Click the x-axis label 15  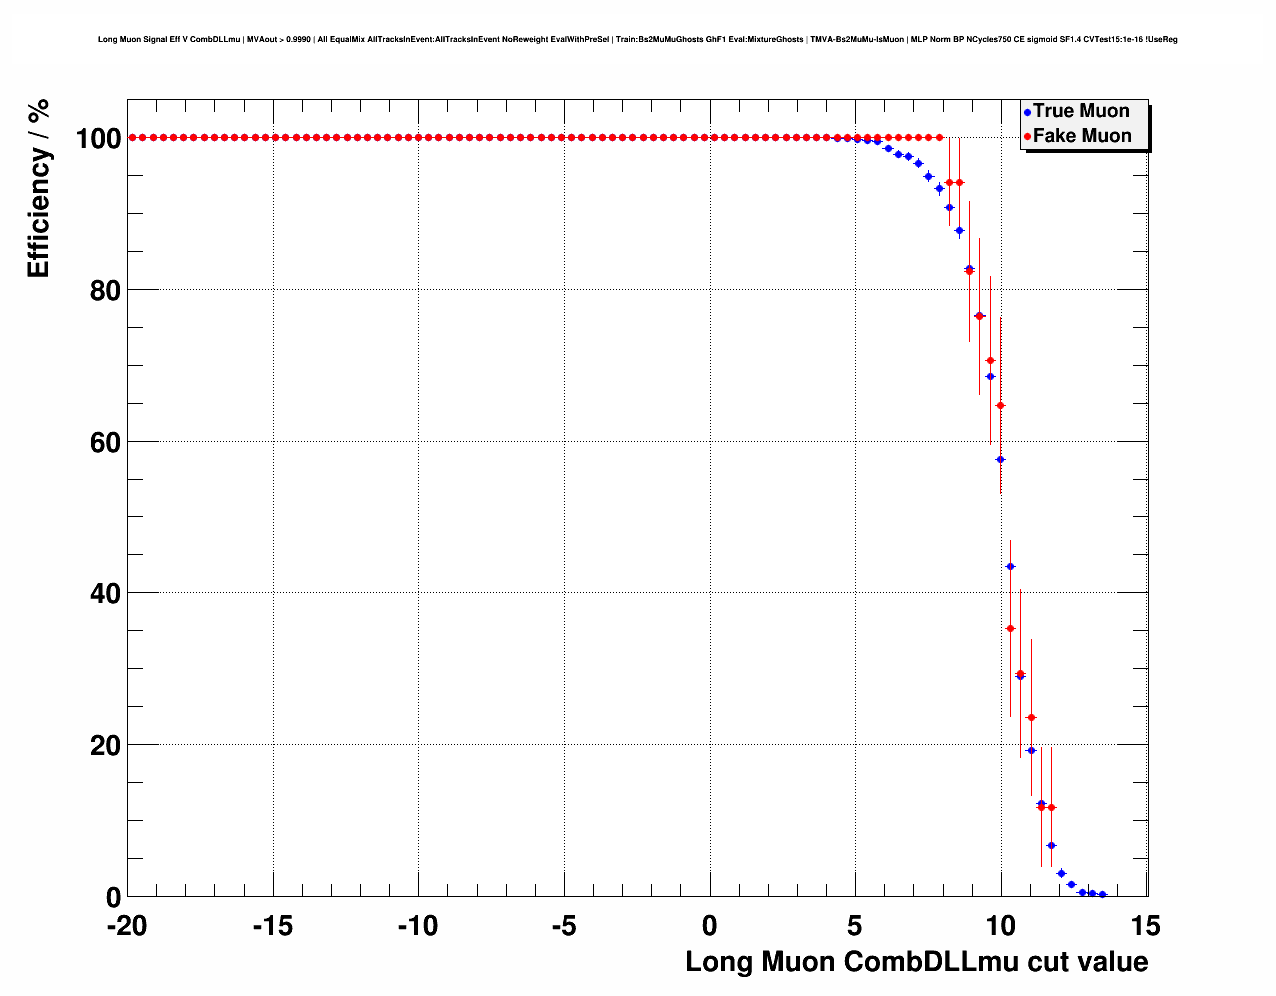(1147, 927)
